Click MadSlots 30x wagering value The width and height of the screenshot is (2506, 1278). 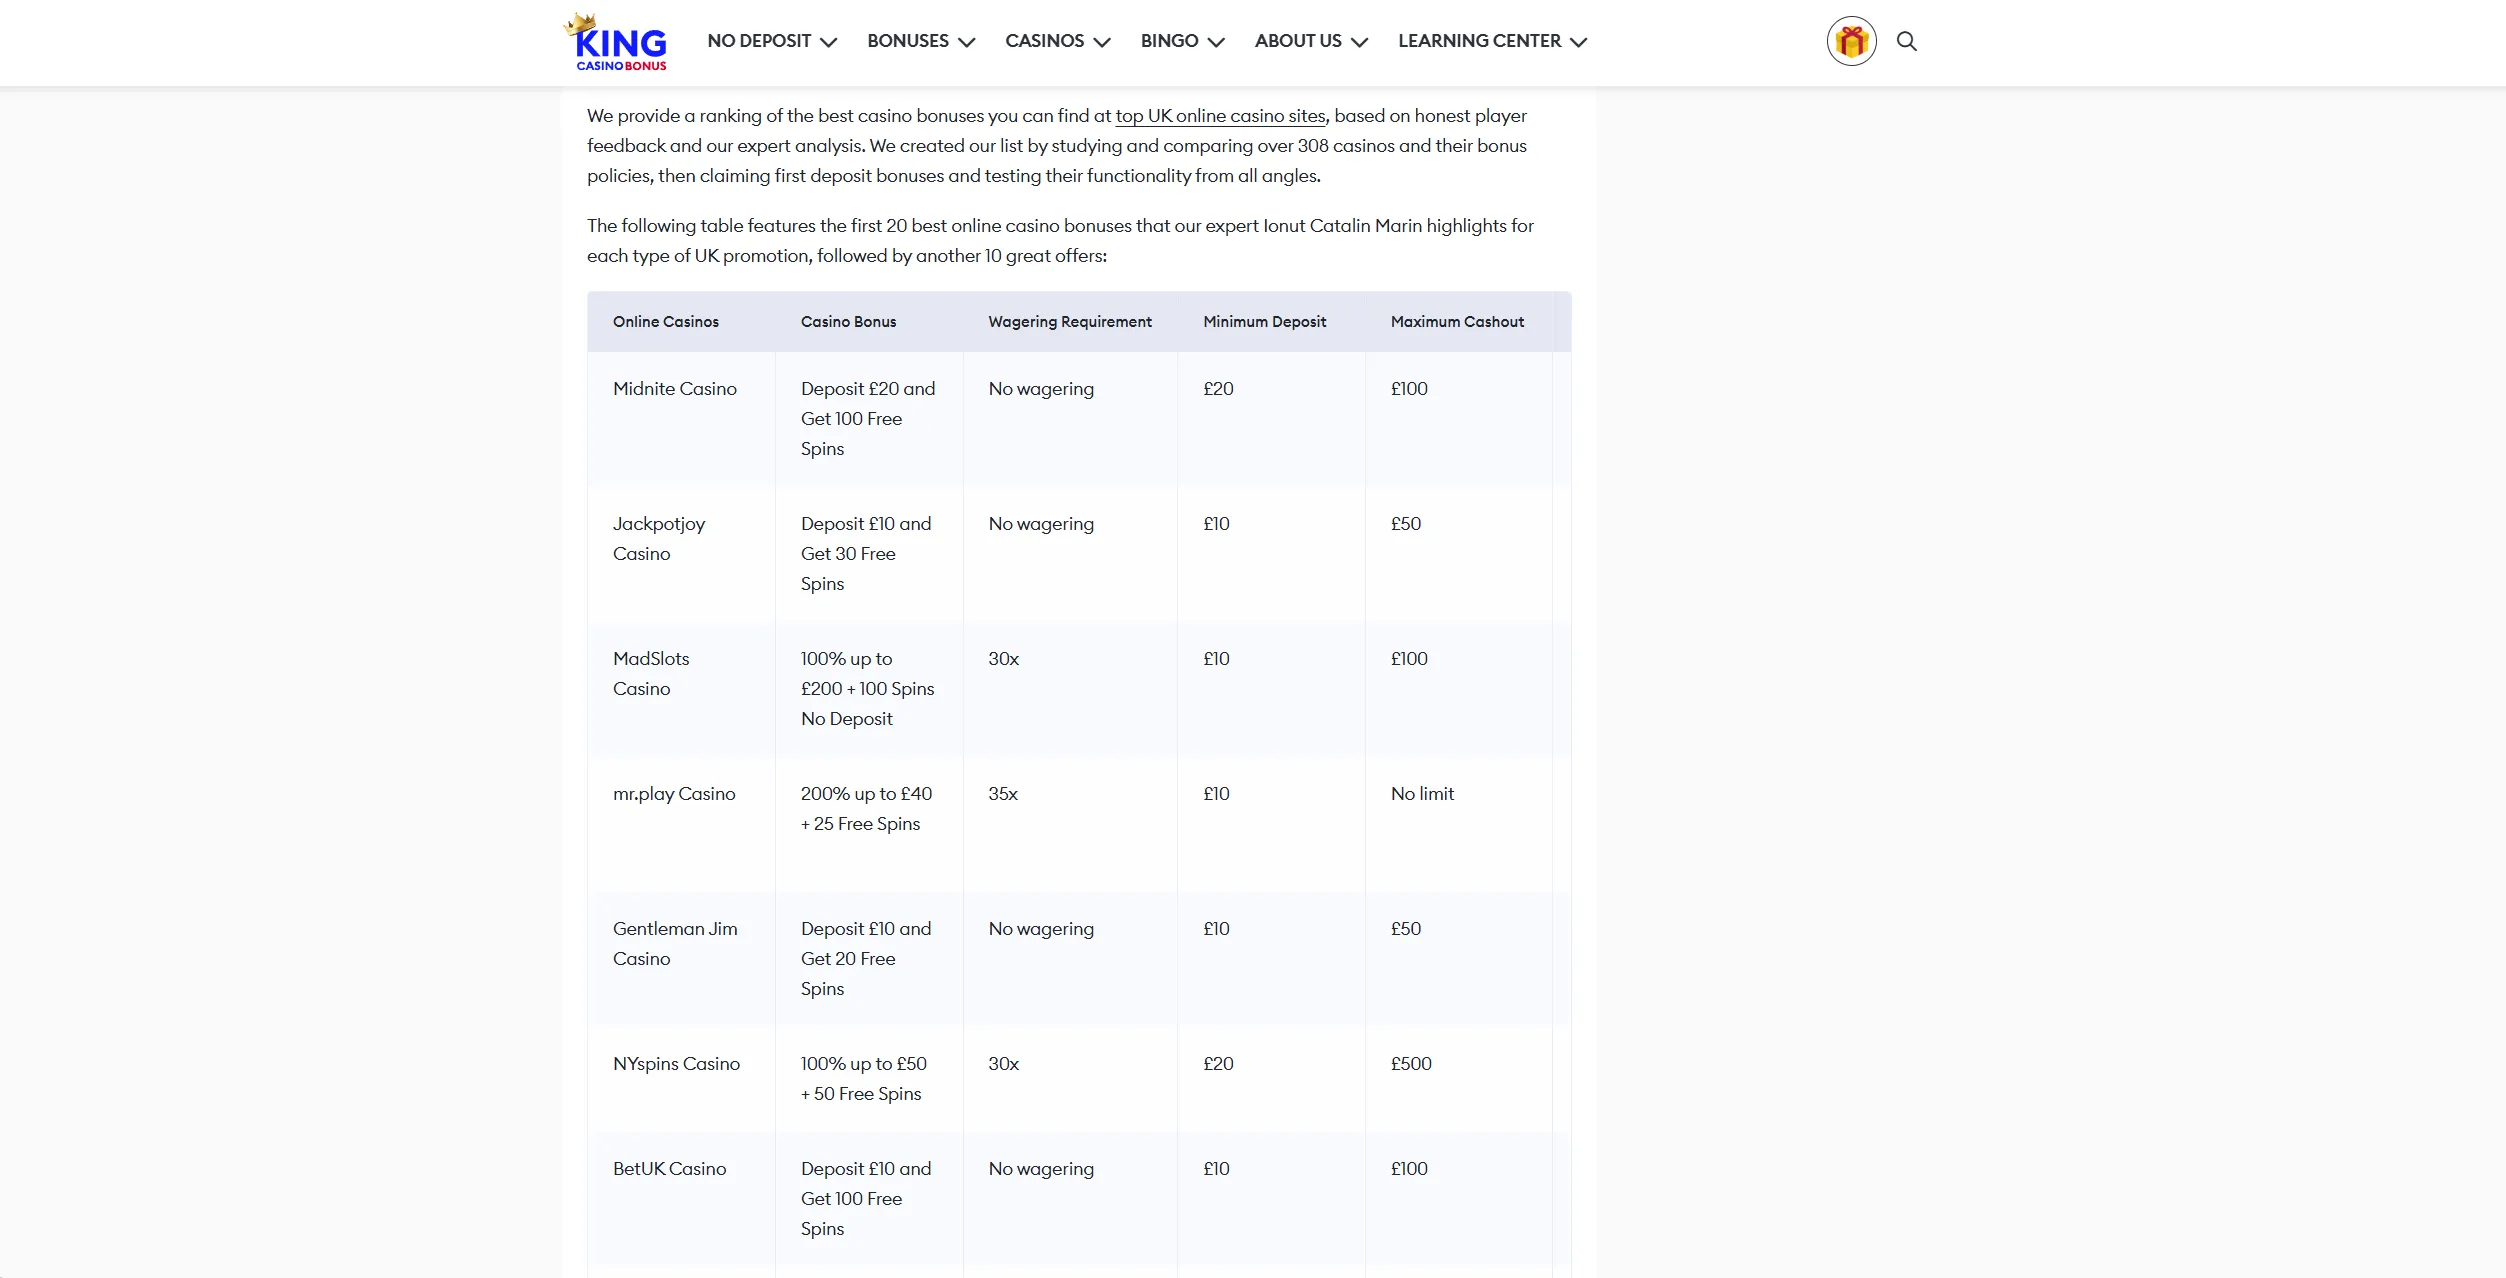click(x=1004, y=659)
